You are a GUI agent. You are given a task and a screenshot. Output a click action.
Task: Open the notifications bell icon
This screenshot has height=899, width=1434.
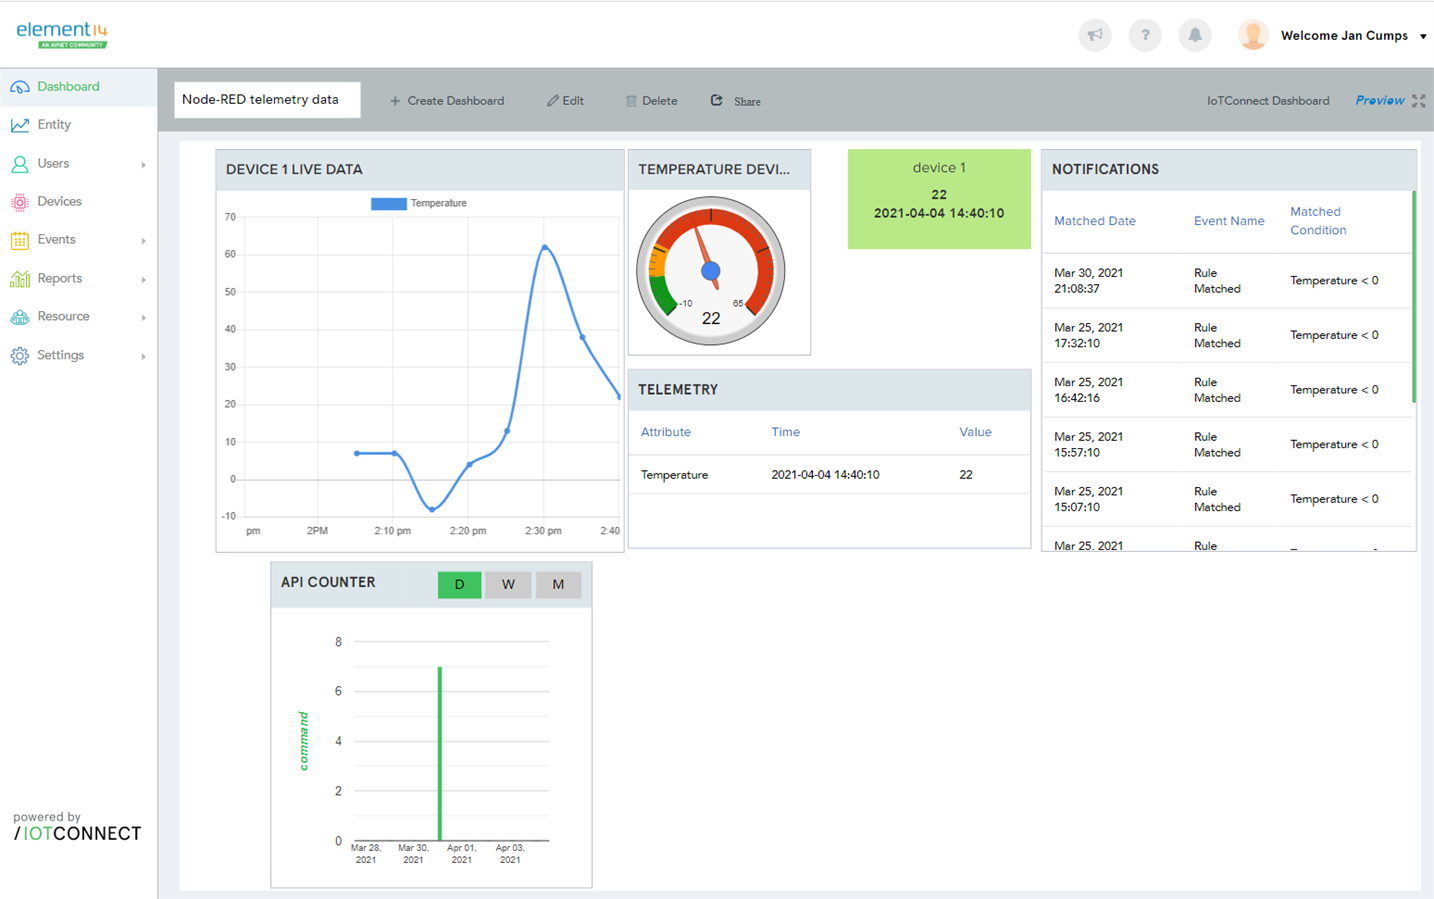click(x=1194, y=35)
